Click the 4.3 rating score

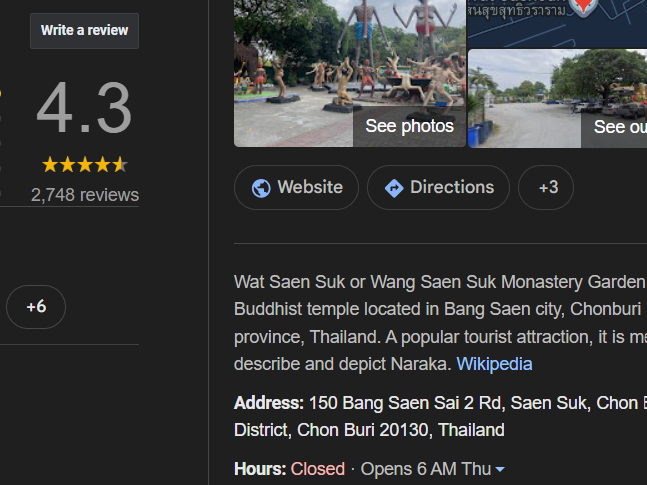click(x=85, y=110)
